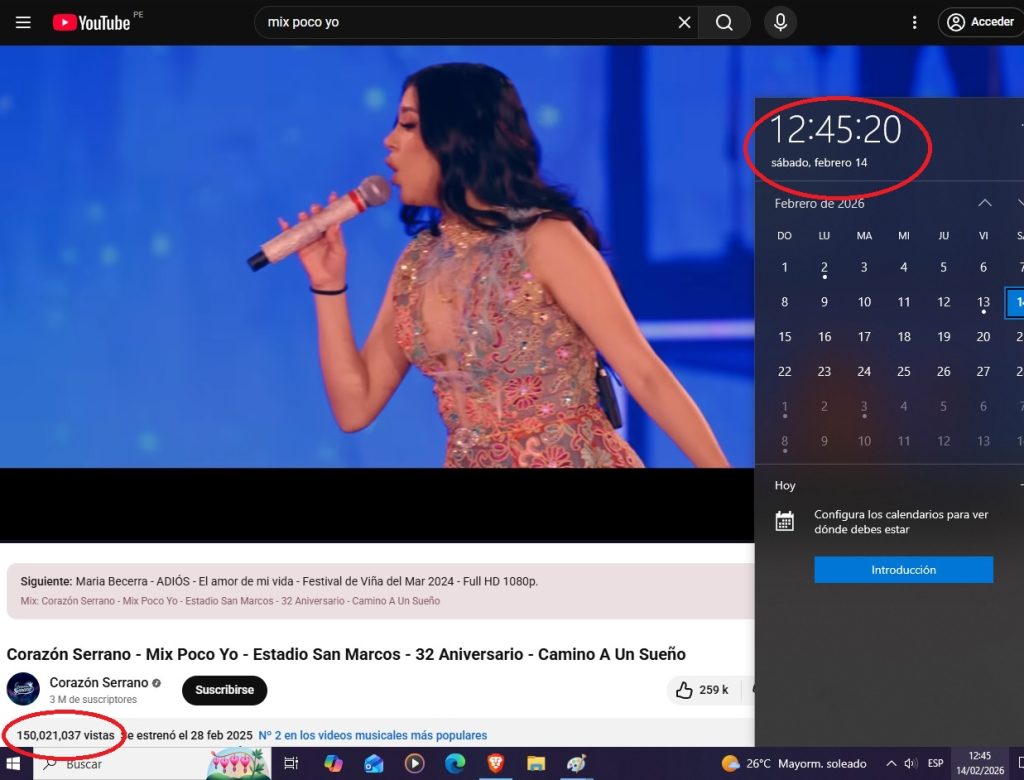Open the Corazón Serrano channel avatar

pyautogui.click(x=23, y=689)
